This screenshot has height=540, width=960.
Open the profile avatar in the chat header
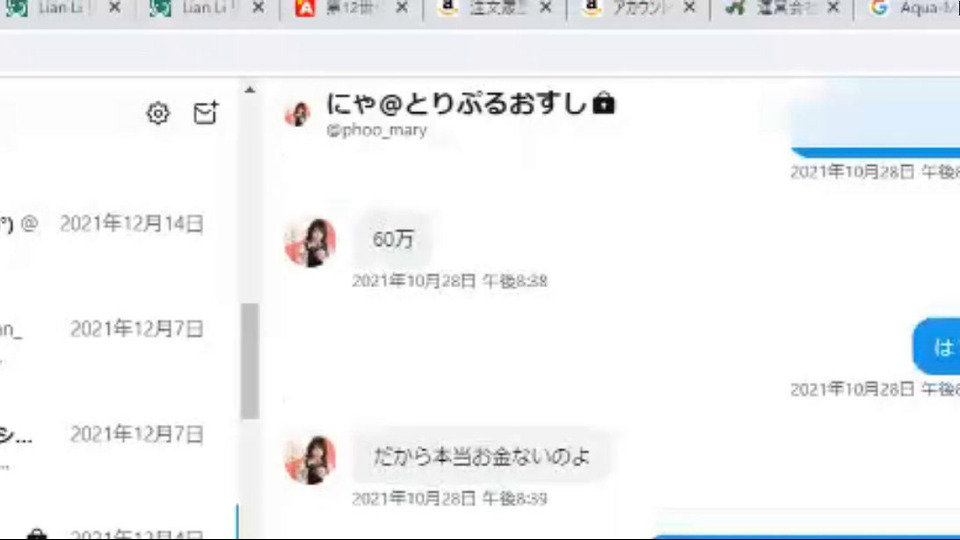point(298,114)
